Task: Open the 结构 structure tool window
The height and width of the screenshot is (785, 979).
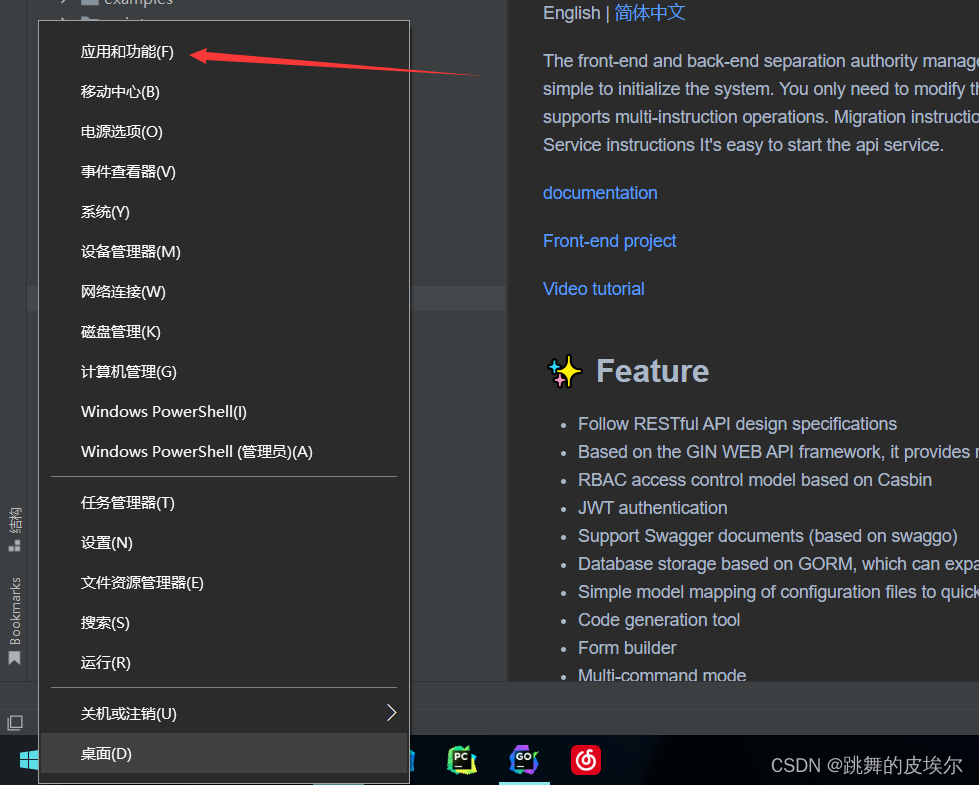Action: [x=14, y=530]
